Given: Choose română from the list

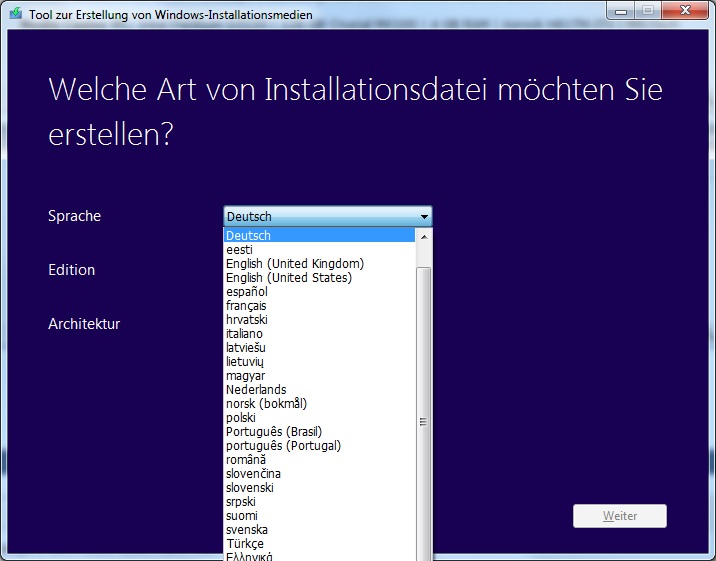Looking at the screenshot, I should pyautogui.click(x=320, y=460).
